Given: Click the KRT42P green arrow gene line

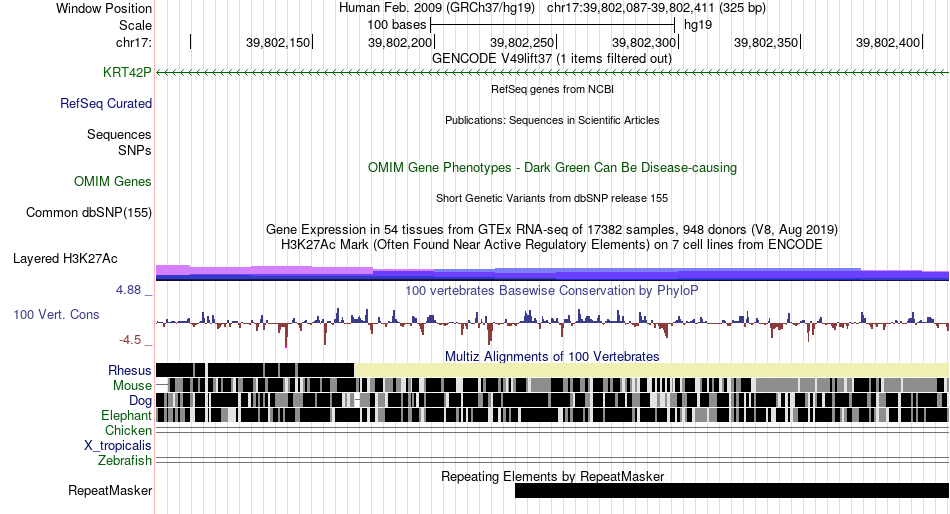Looking at the screenshot, I should 553,73.
